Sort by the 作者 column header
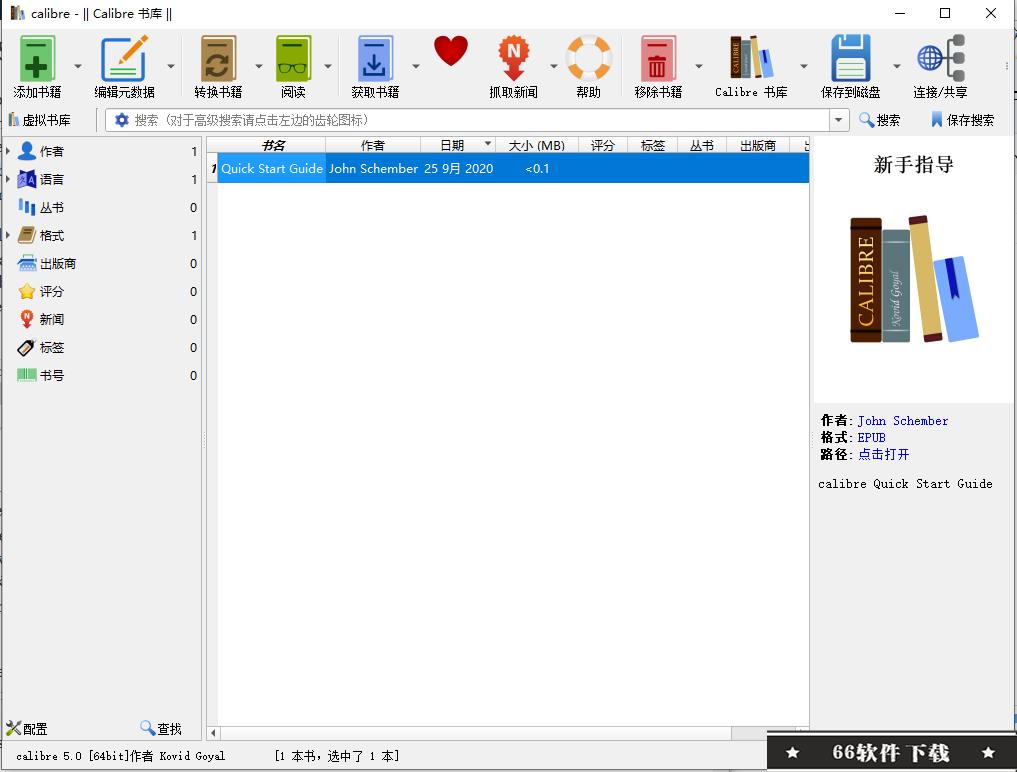This screenshot has width=1017, height=772. coord(373,145)
